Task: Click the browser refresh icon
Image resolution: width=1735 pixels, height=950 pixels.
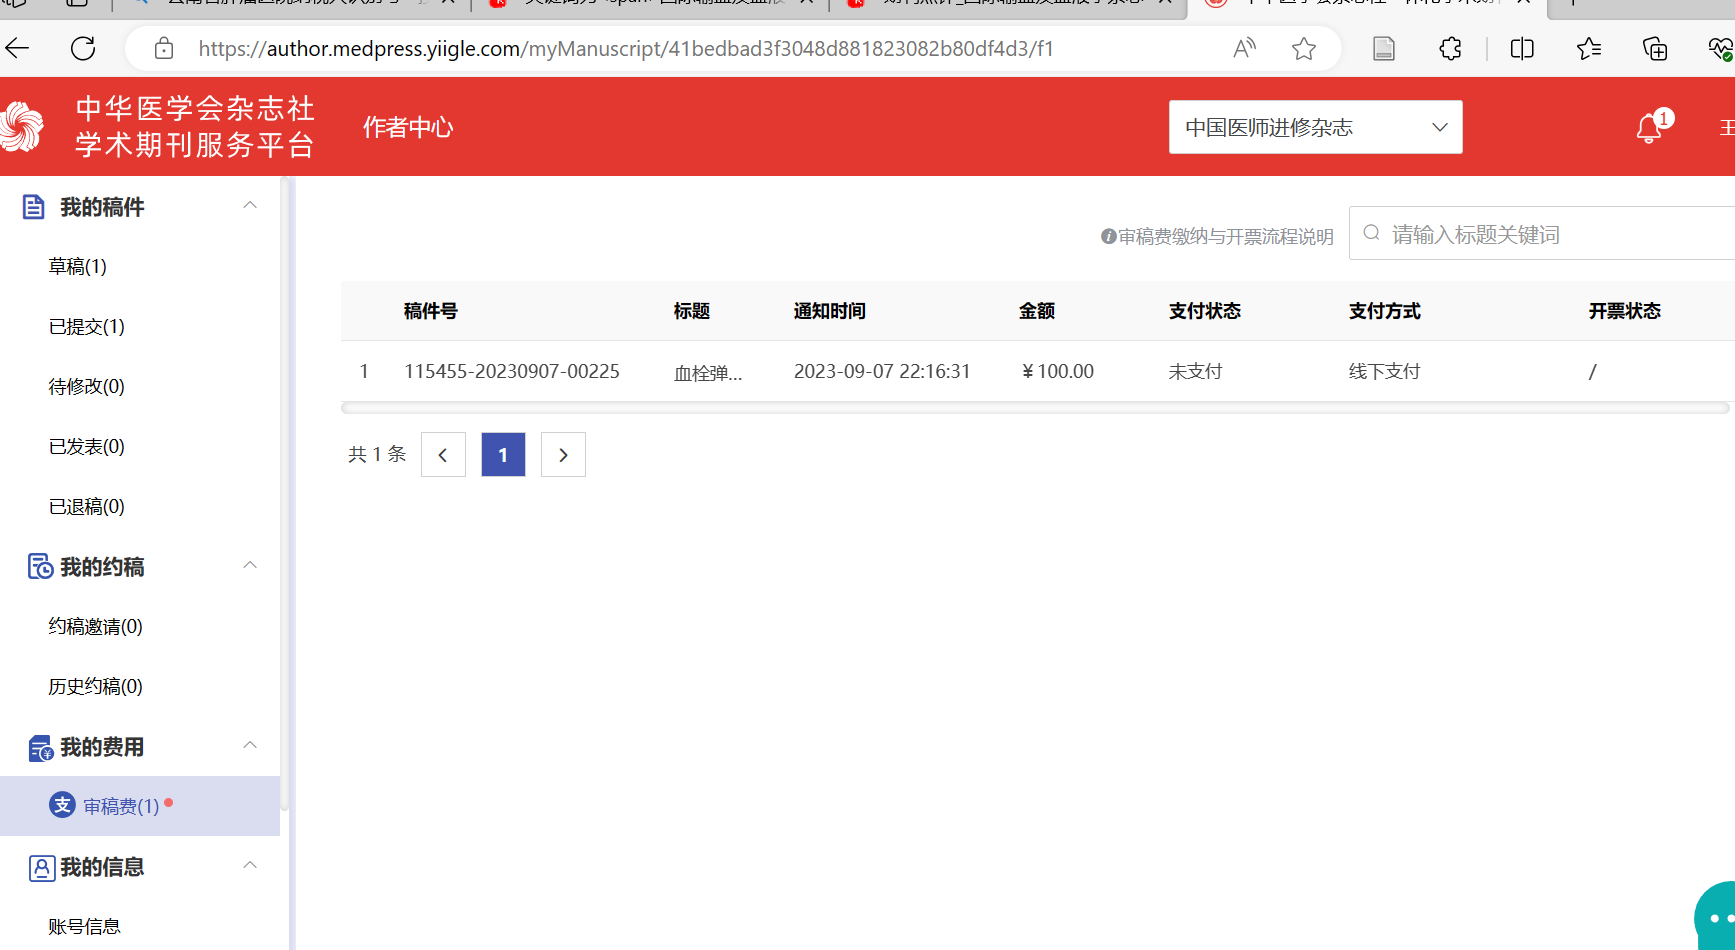Action: [83, 48]
